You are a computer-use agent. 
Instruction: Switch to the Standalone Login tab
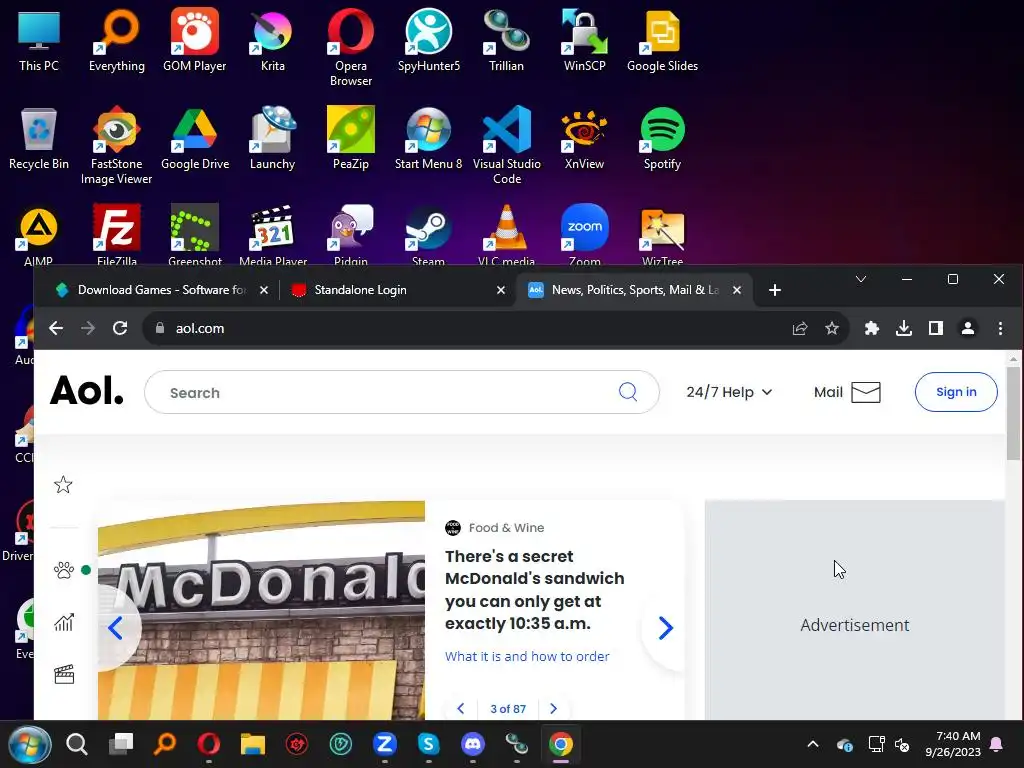tap(398, 290)
